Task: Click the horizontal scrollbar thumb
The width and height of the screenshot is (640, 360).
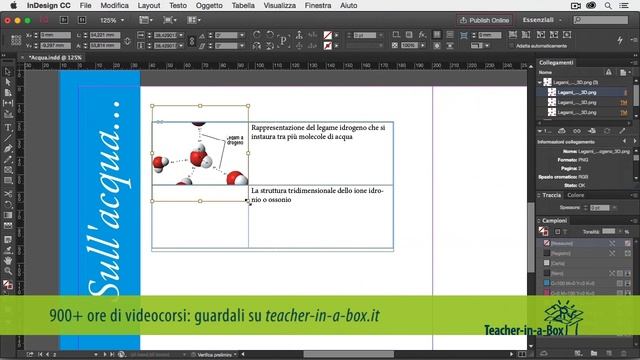Action: (x=349, y=354)
